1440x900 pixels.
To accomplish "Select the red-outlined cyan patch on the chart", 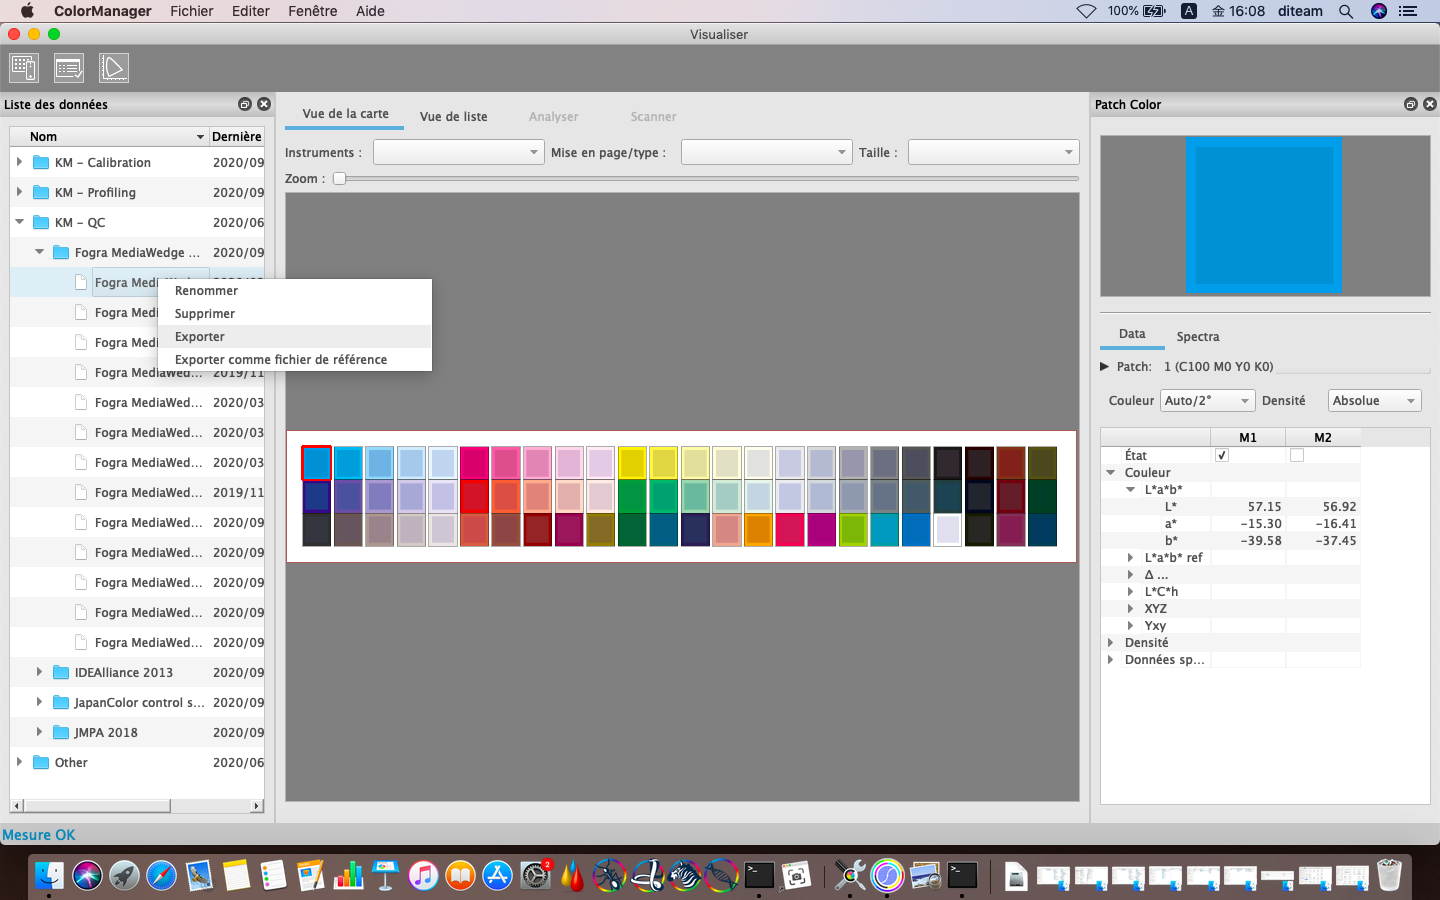I will (x=317, y=463).
